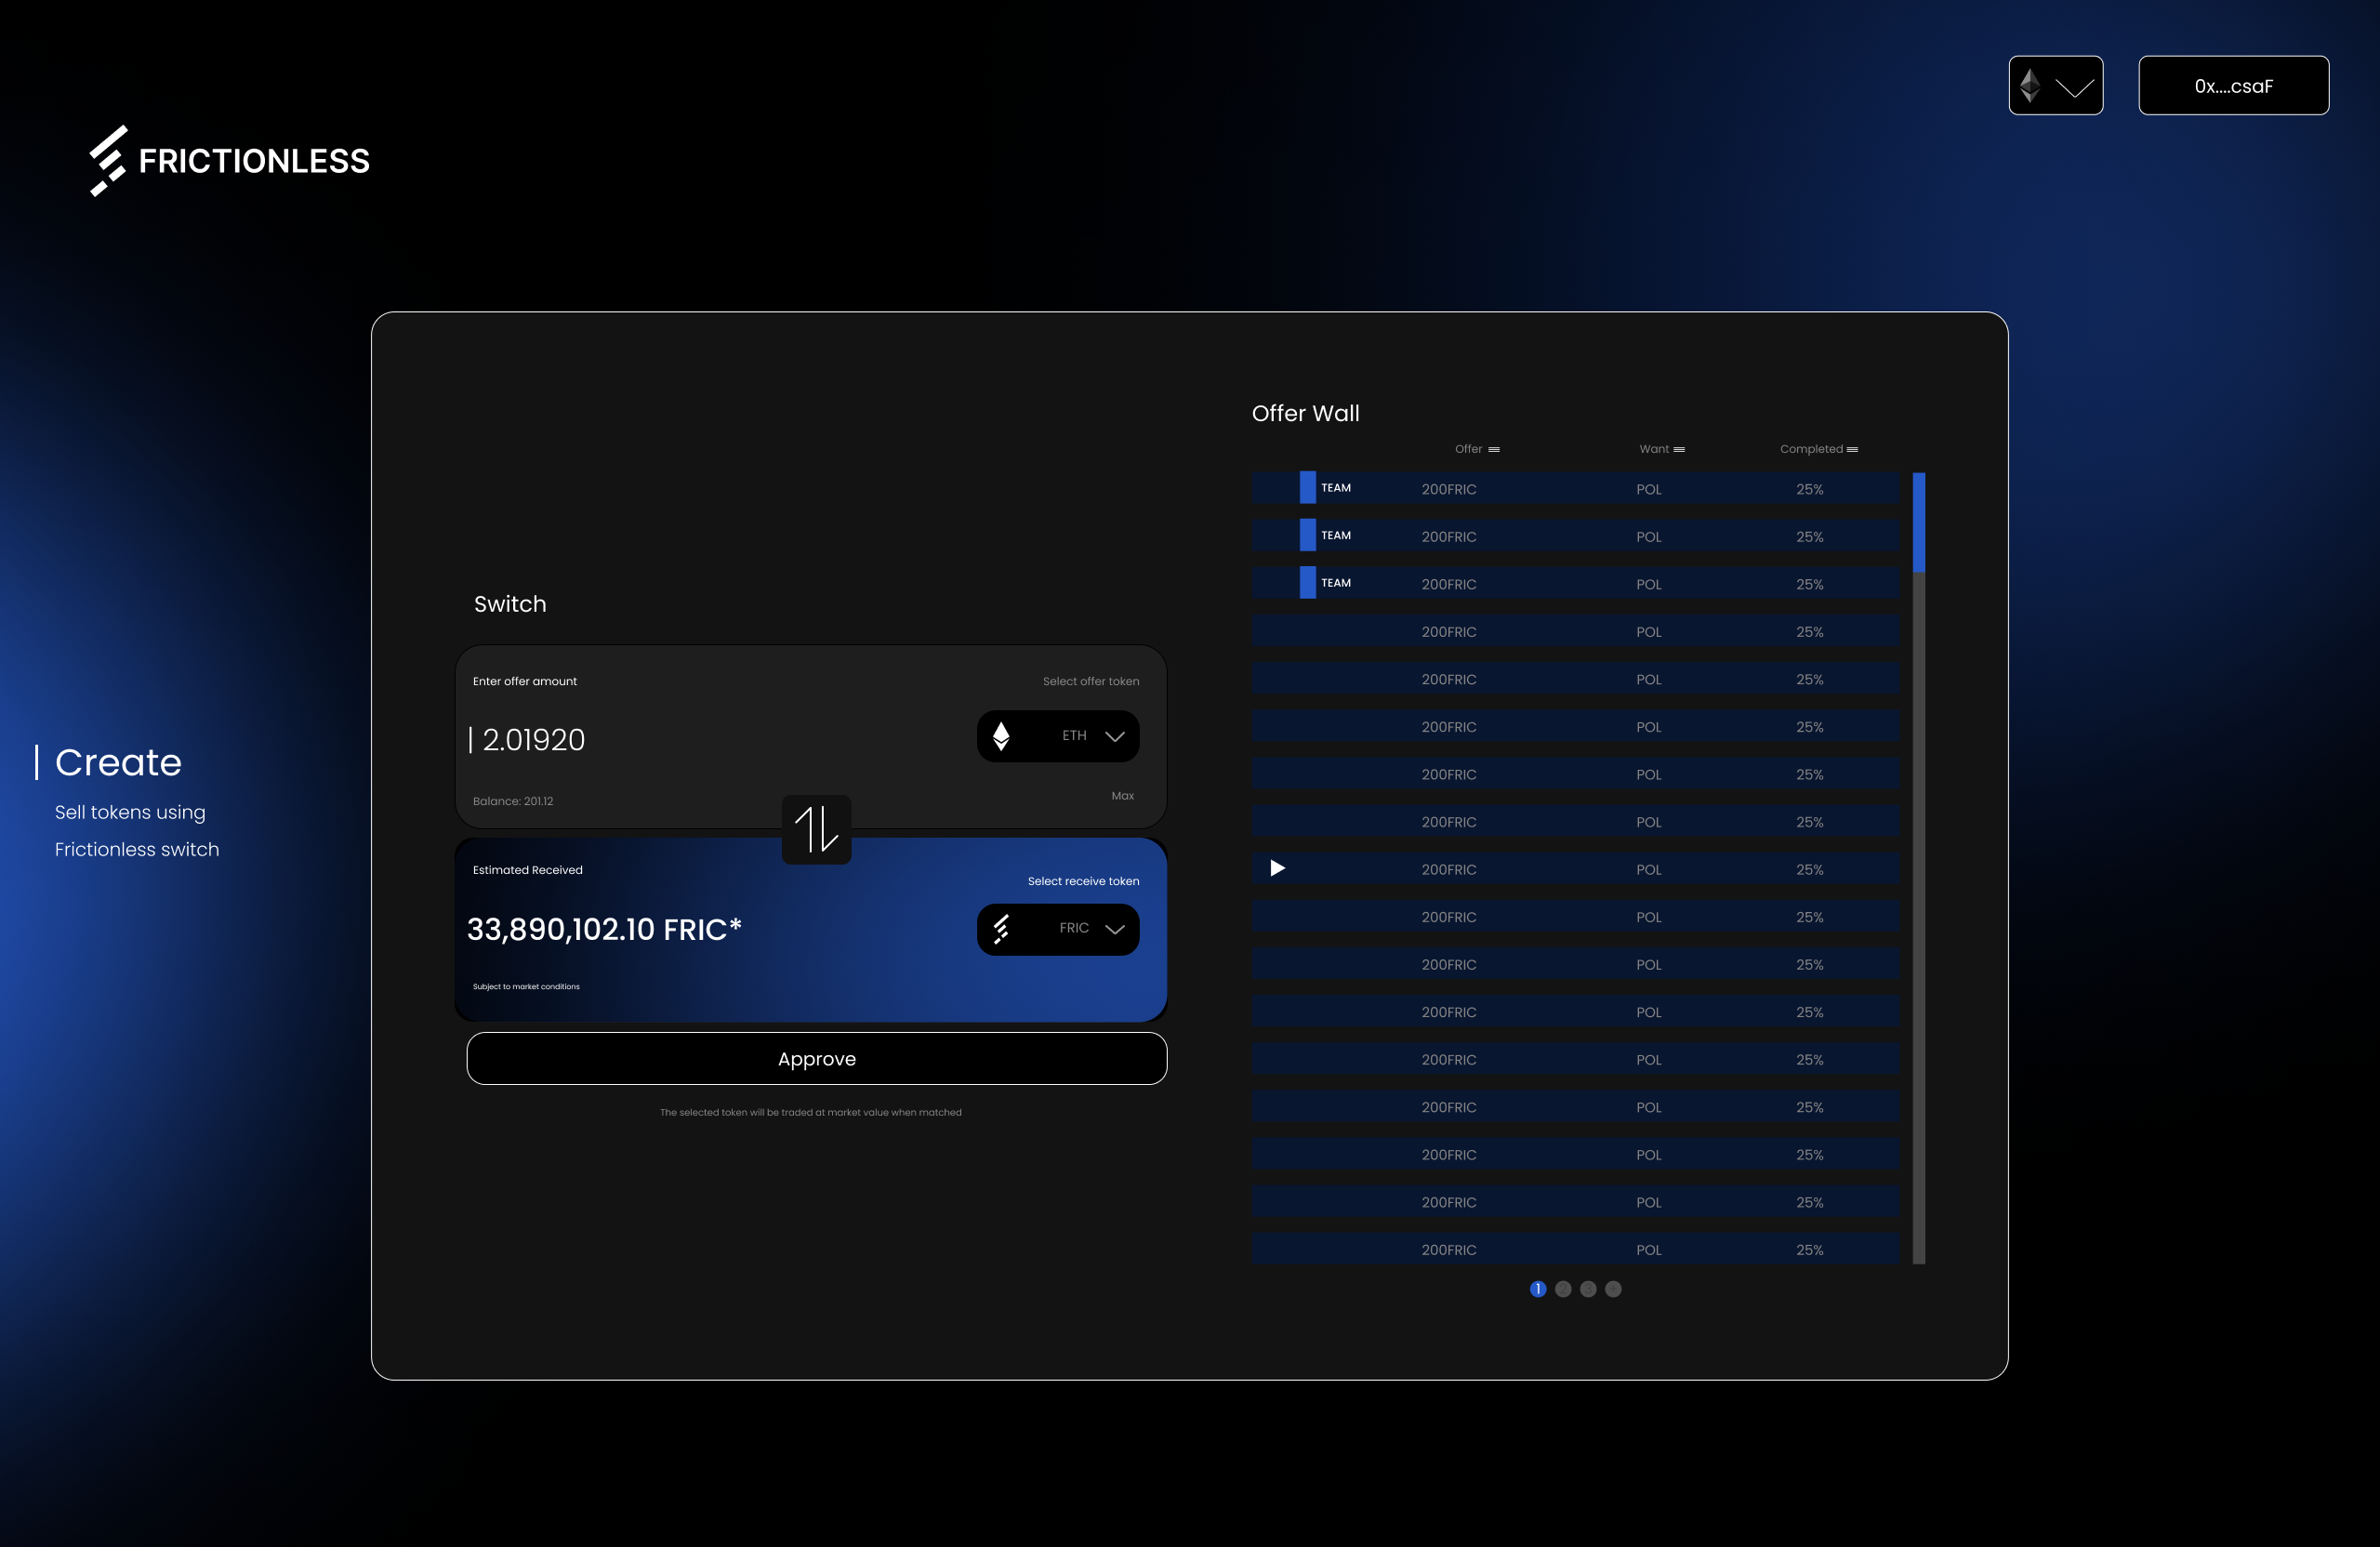
Task: Click the swap direction arrows icon
Action: 816,829
